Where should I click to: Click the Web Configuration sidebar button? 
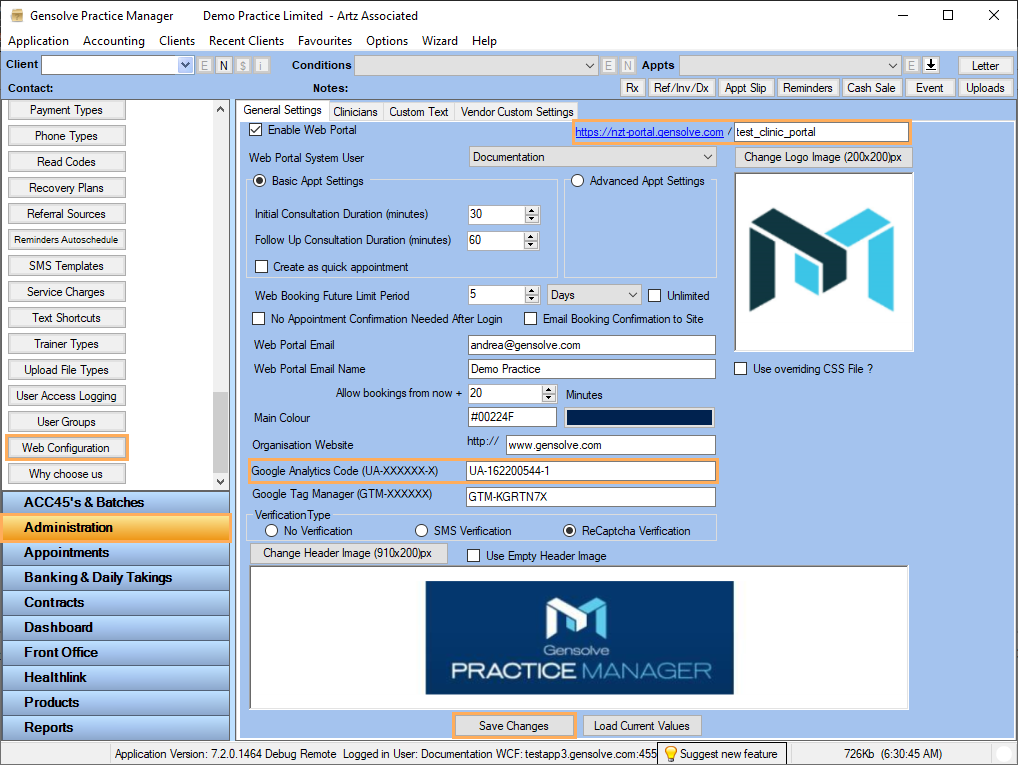[66, 448]
